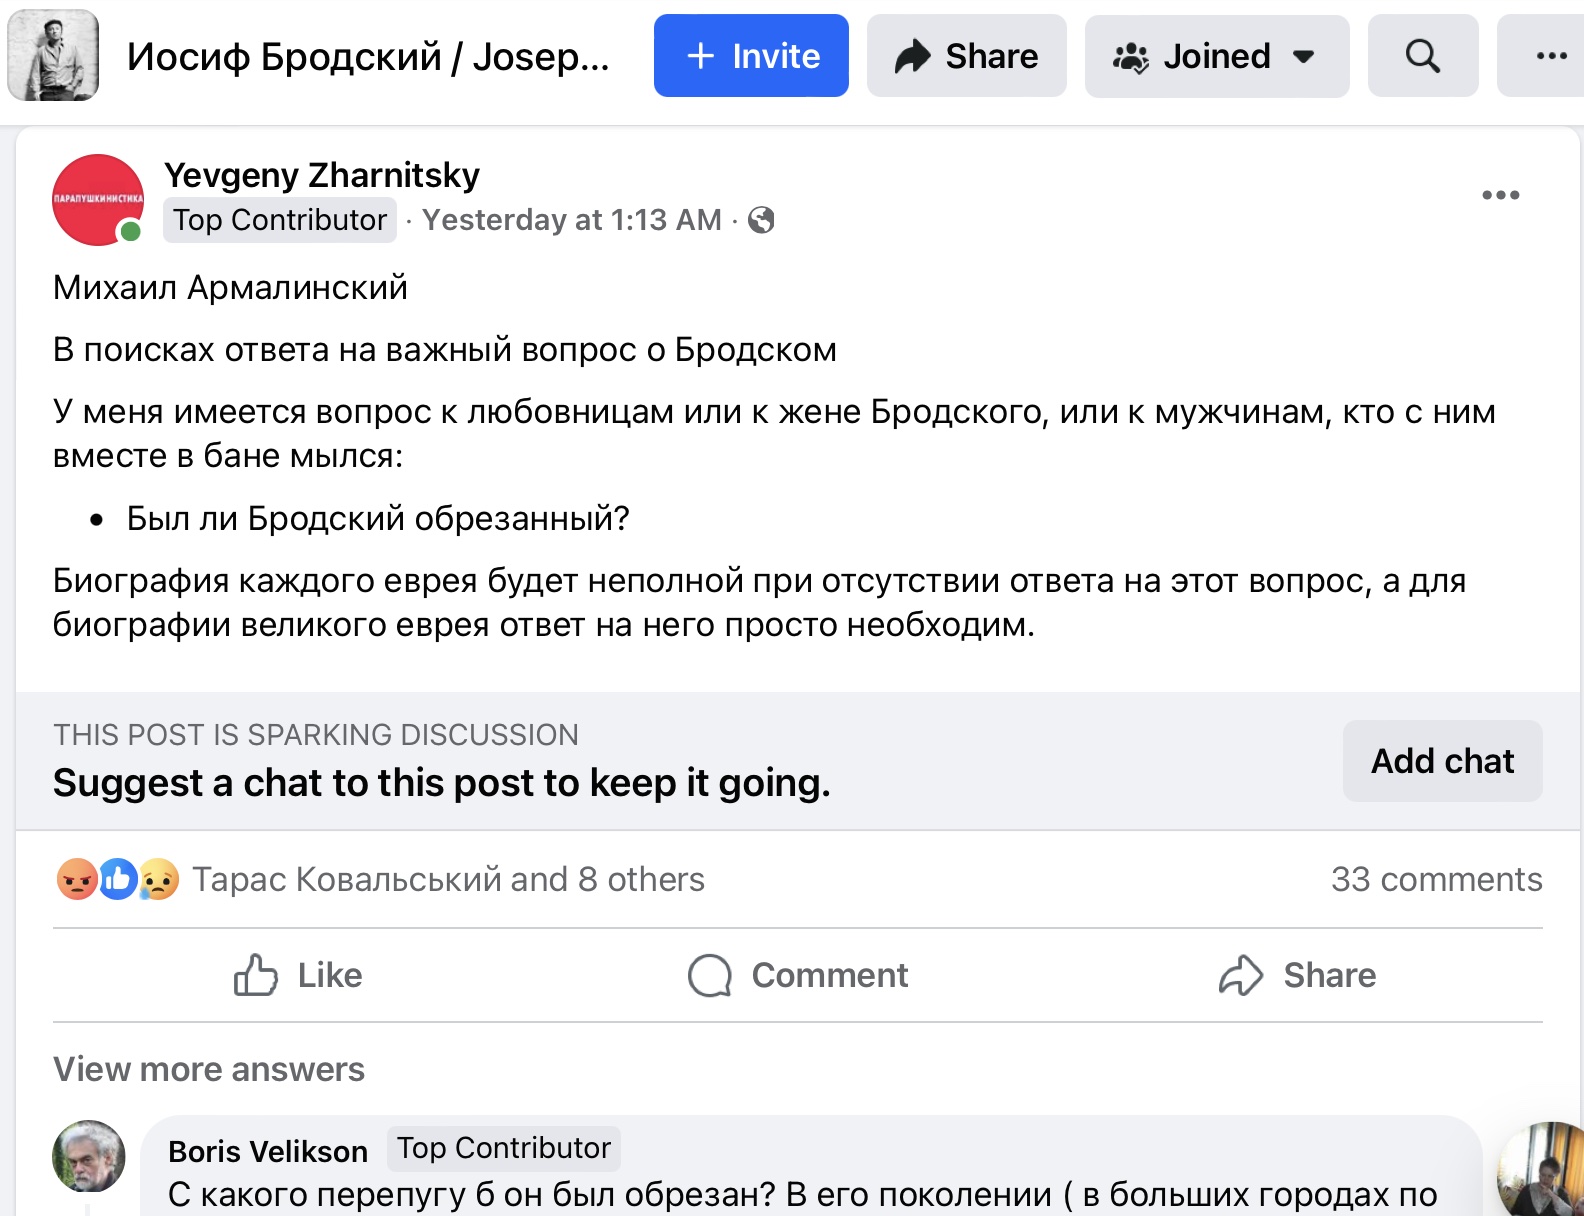Screen dimensions: 1584x1216
Task: Expand the Joined membership dropdown
Action: [x=1216, y=56]
